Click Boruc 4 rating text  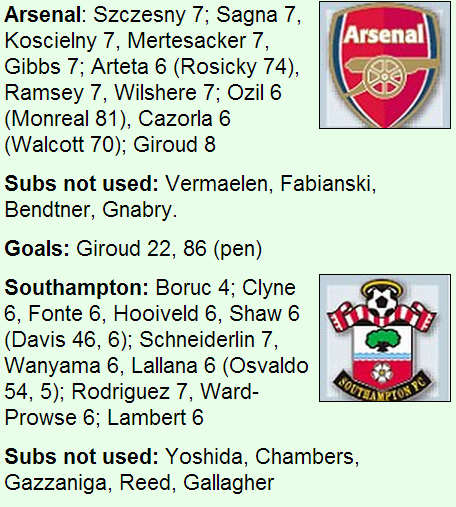point(193,288)
